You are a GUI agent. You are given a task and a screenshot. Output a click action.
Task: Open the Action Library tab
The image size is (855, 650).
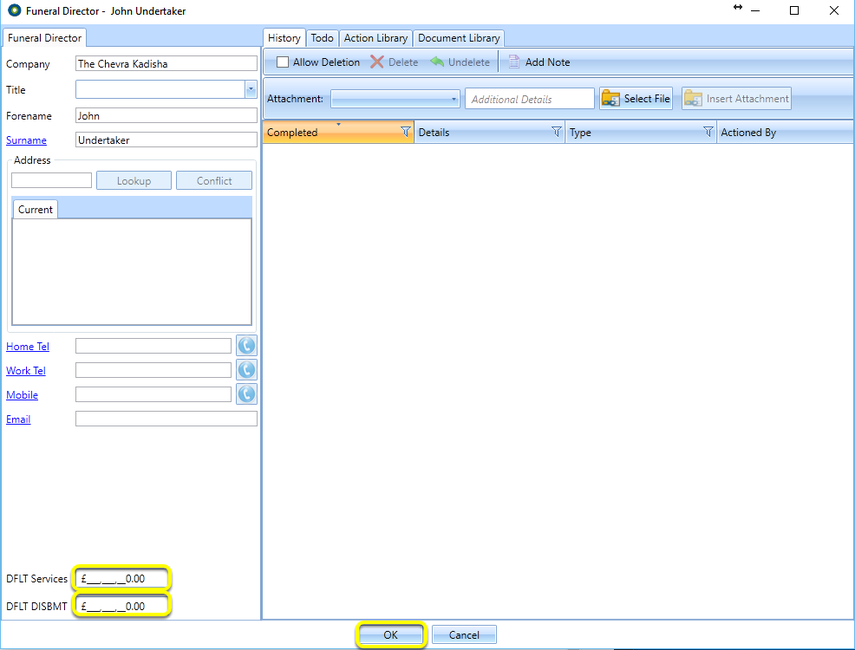[x=375, y=38]
